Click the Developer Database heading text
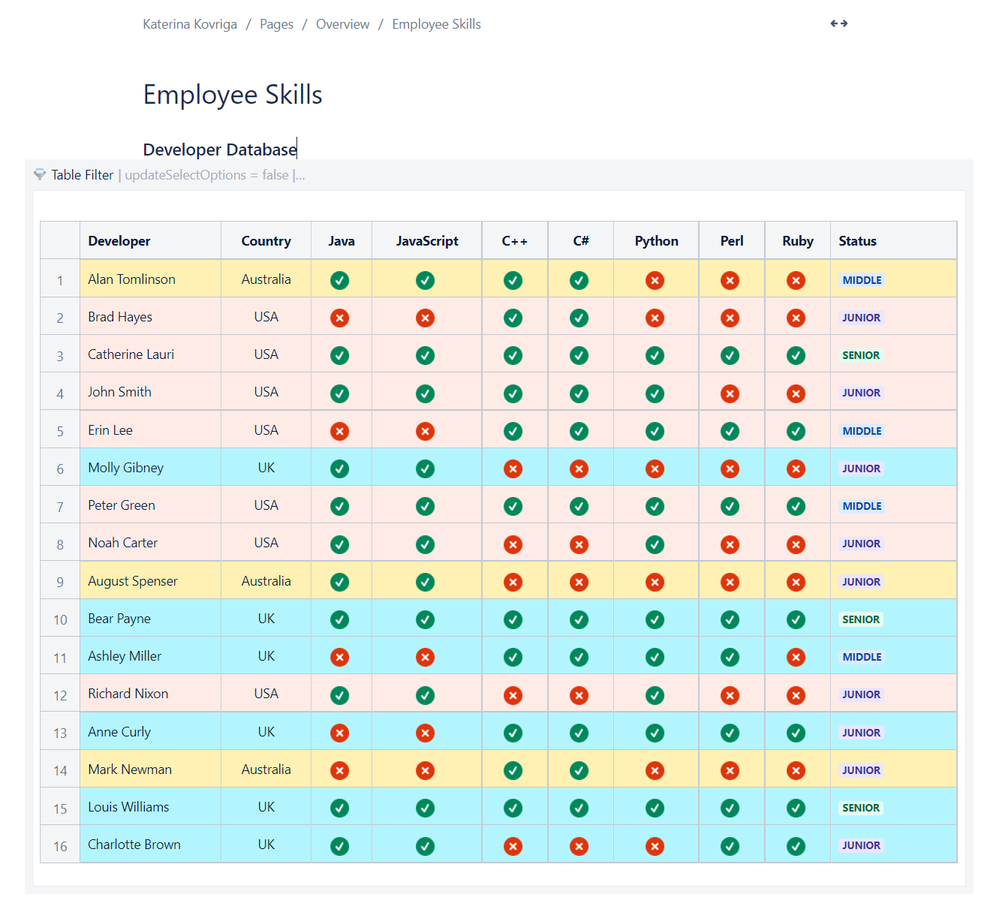 (220, 150)
